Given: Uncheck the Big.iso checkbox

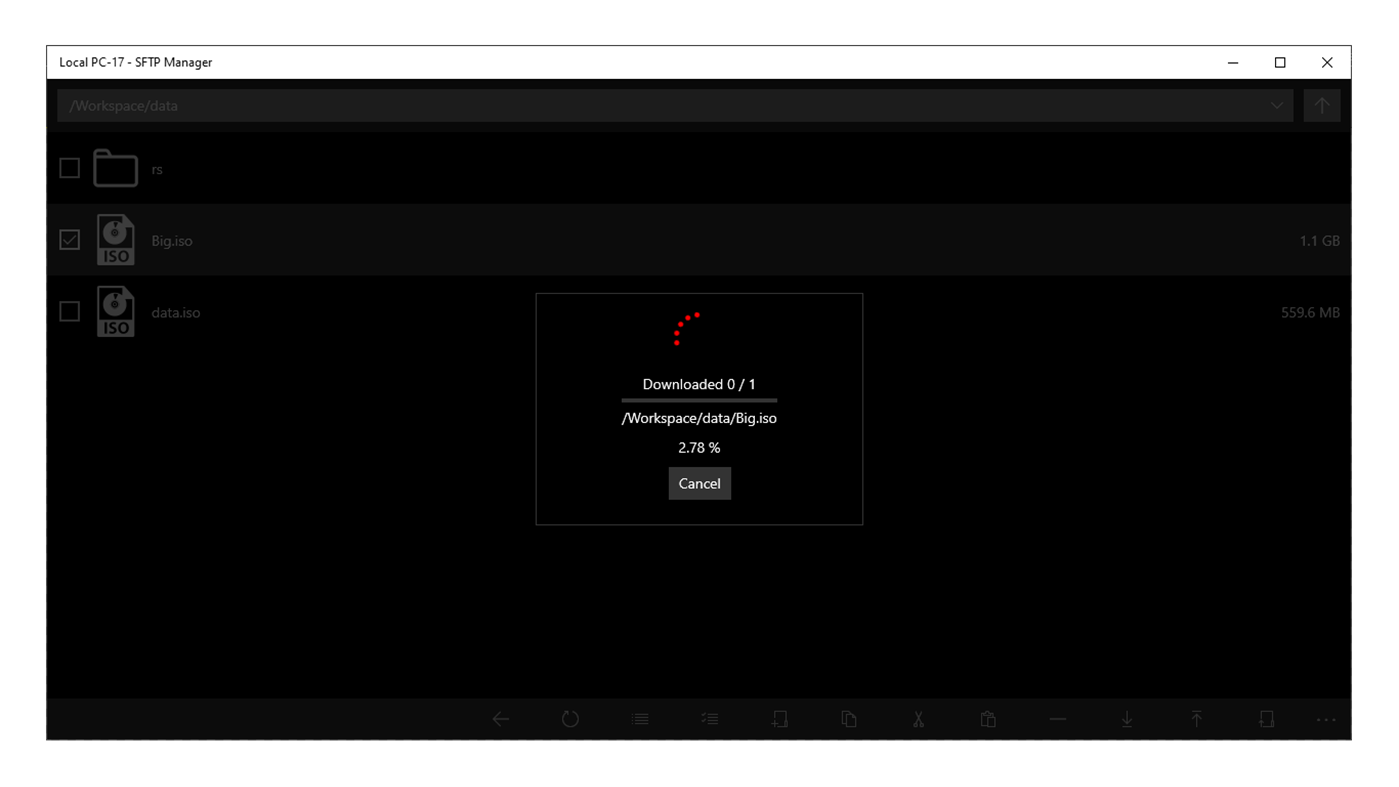Looking at the screenshot, I should point(69,239).
